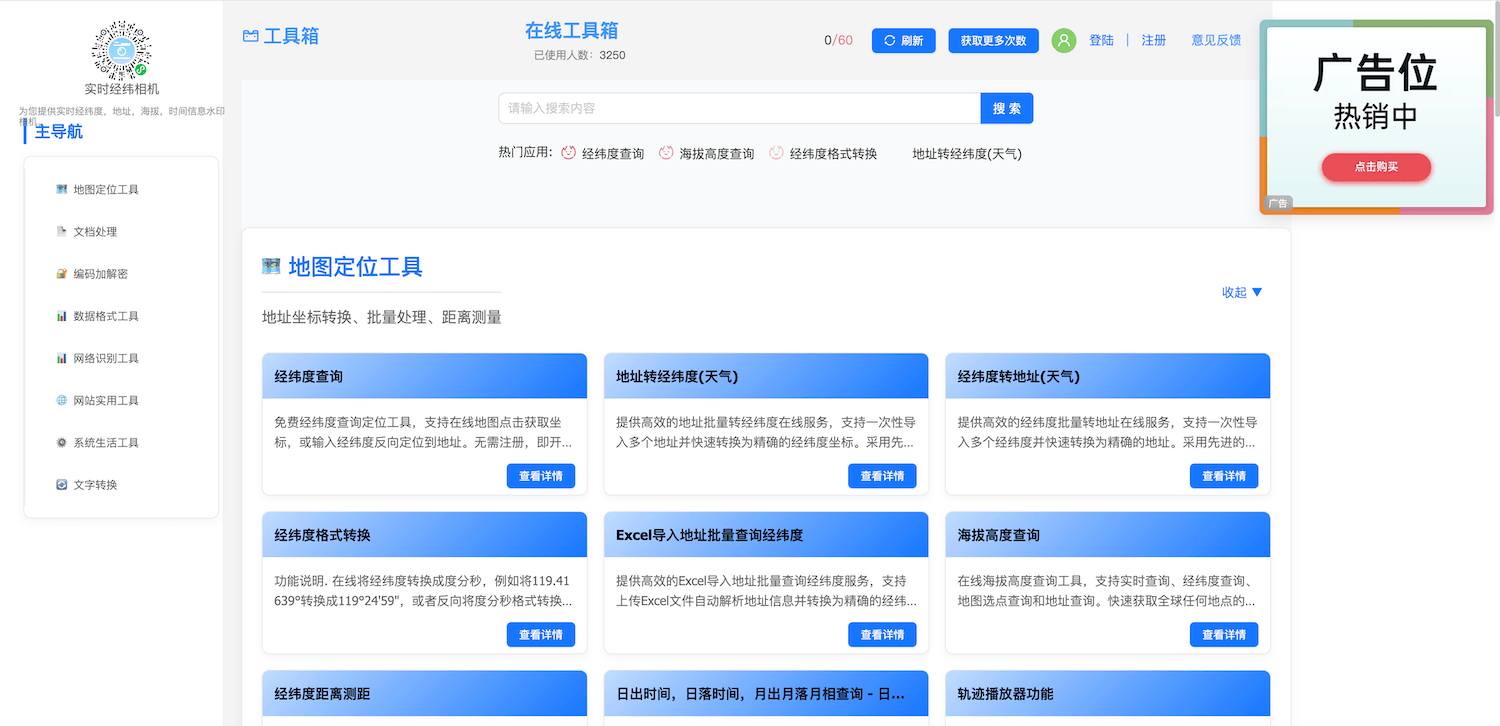Click 查看详情 on the 海拔高度查询 card
The height and width of the screenshot is (726, 1500).
[1223, 634]
